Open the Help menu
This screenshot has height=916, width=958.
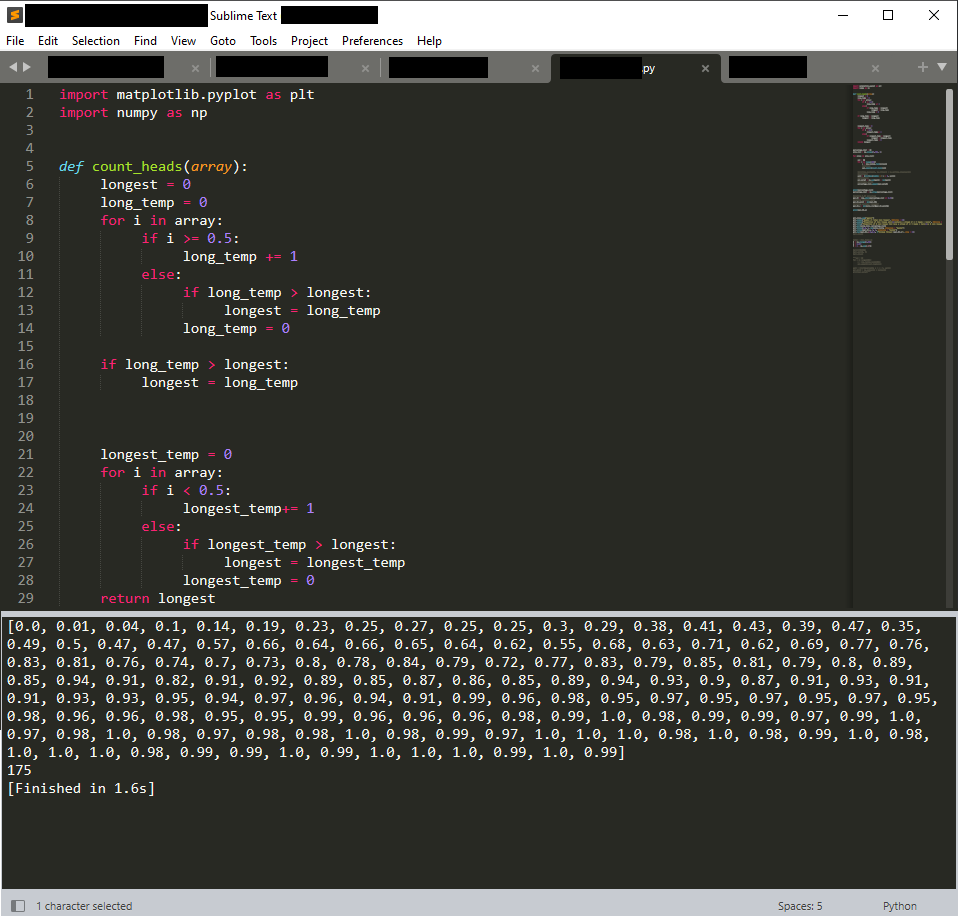click(x=430, y=41)
